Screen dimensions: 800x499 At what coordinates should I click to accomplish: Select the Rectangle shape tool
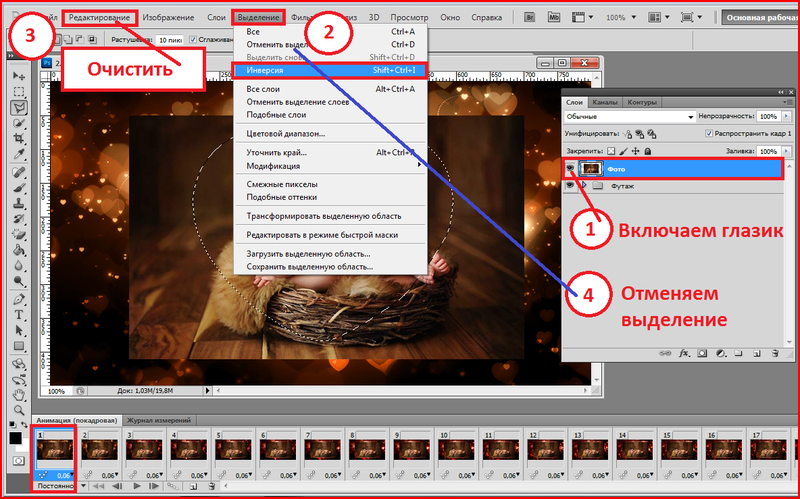[x=19, y=346]
